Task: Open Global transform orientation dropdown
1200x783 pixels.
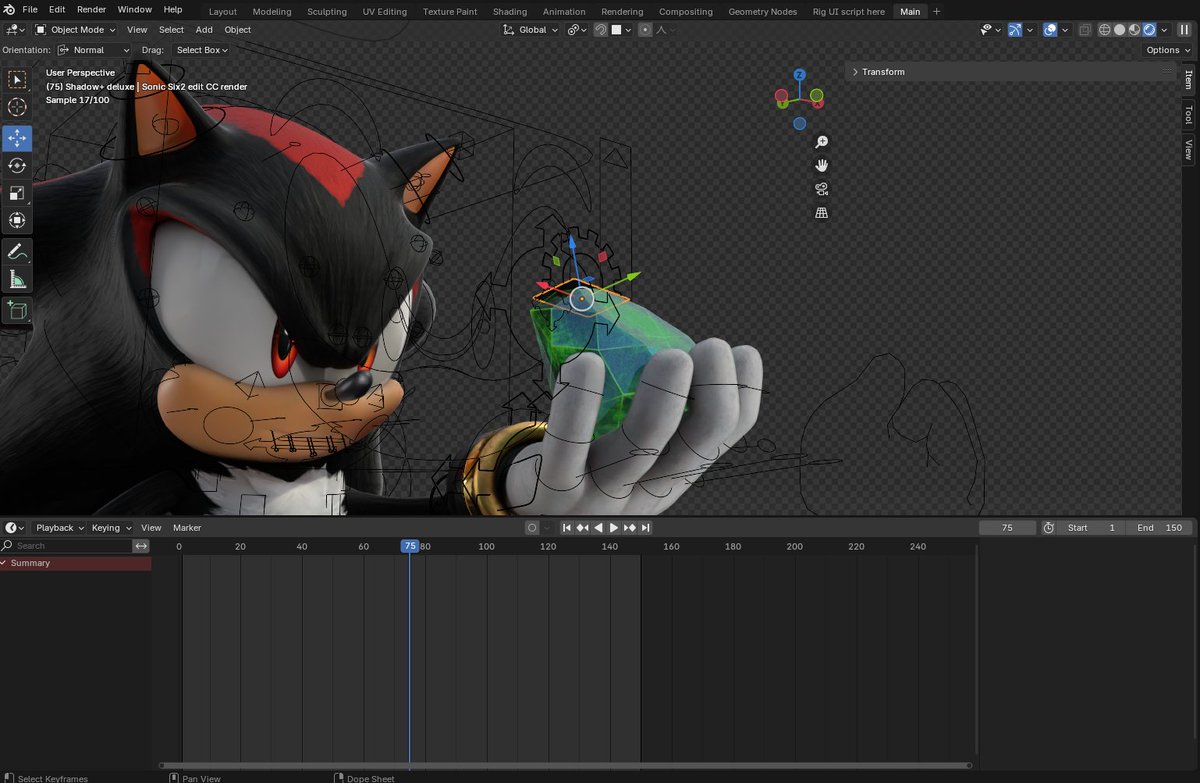Action: pos(530,30)
